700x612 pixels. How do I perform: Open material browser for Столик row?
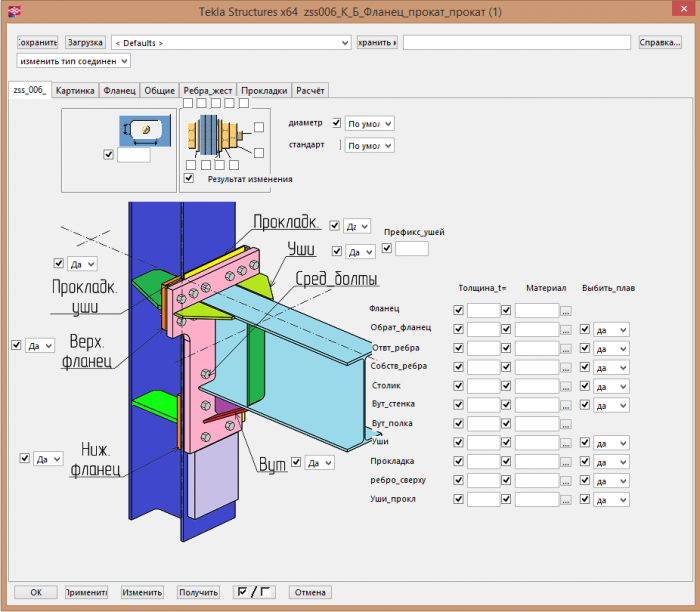(566, 386)
